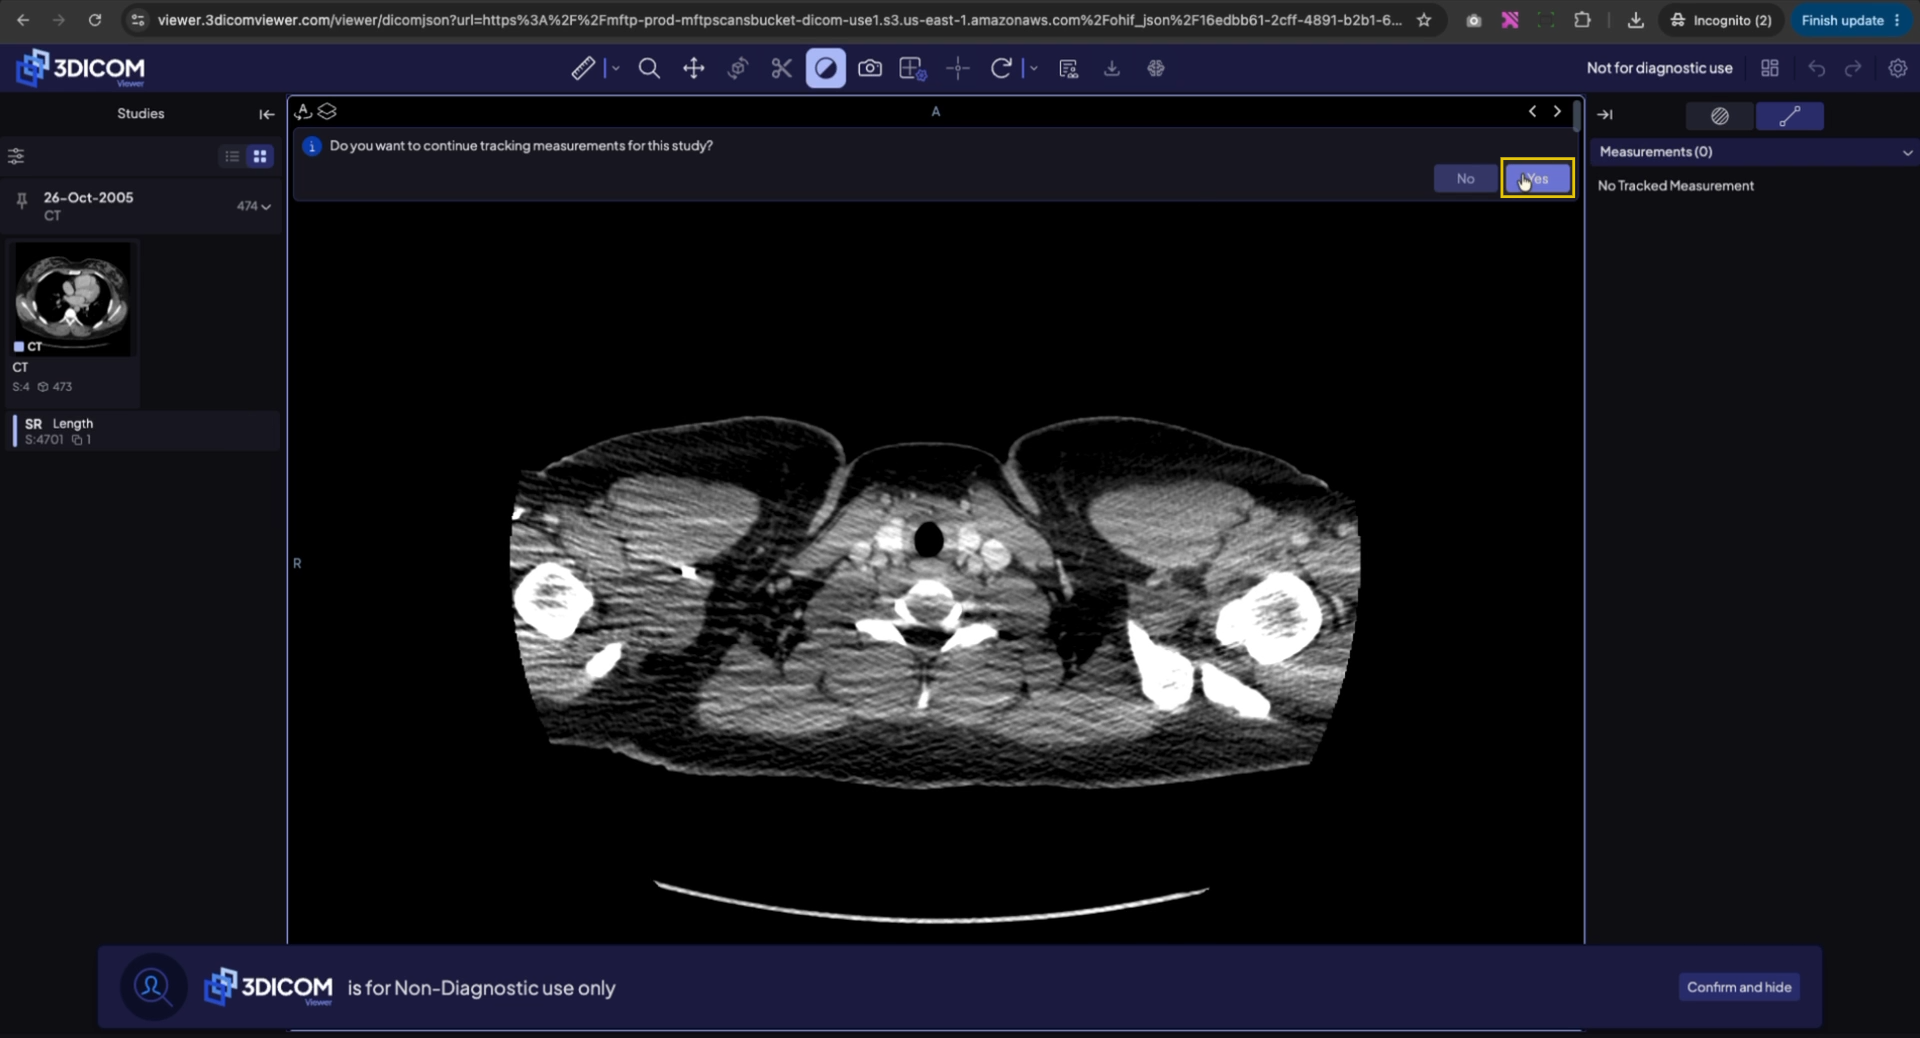Click the Reset view rotate icon

pyautogui.click(x=1001, y=68)
